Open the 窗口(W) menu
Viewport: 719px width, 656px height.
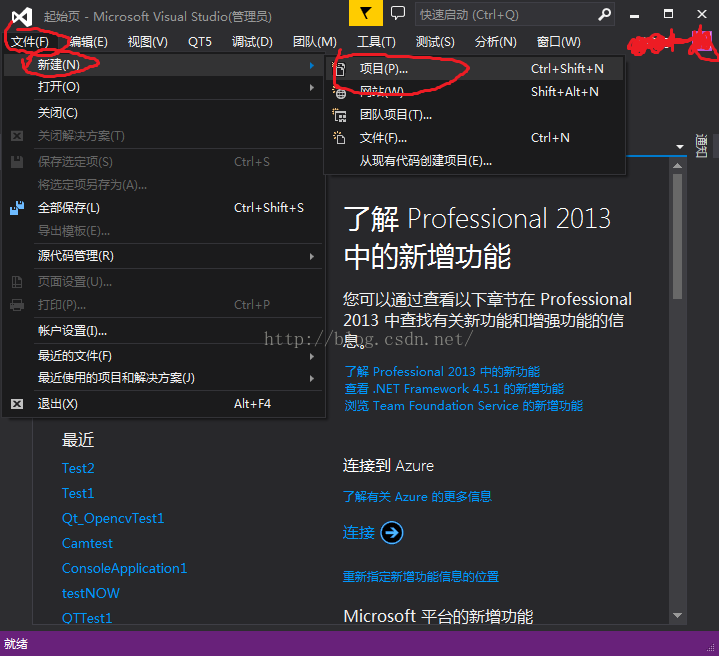tap(559, 42)
